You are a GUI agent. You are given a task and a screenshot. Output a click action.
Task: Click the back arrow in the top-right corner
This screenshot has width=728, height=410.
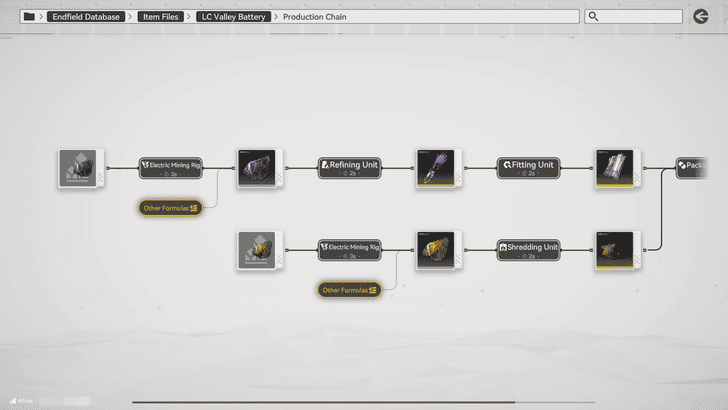[701, 16]
